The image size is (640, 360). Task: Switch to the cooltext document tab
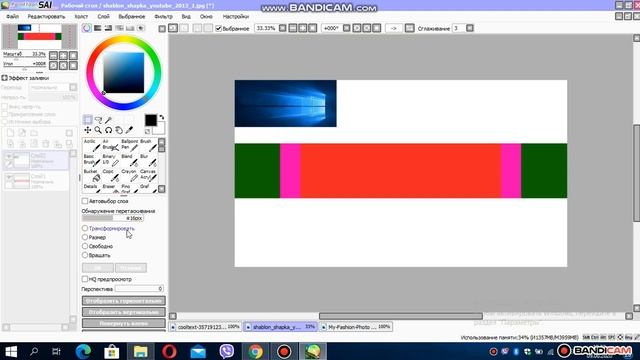pos(205,327)
